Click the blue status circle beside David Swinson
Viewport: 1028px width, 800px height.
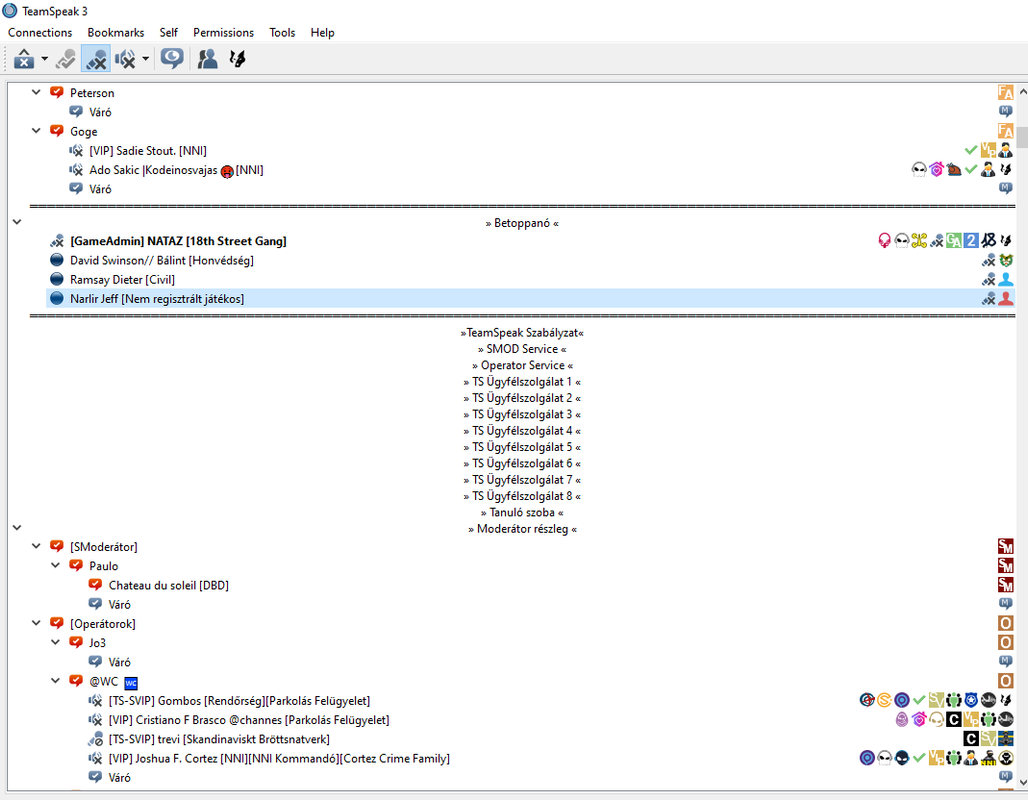pyautogui.click(x=57, y=260)
